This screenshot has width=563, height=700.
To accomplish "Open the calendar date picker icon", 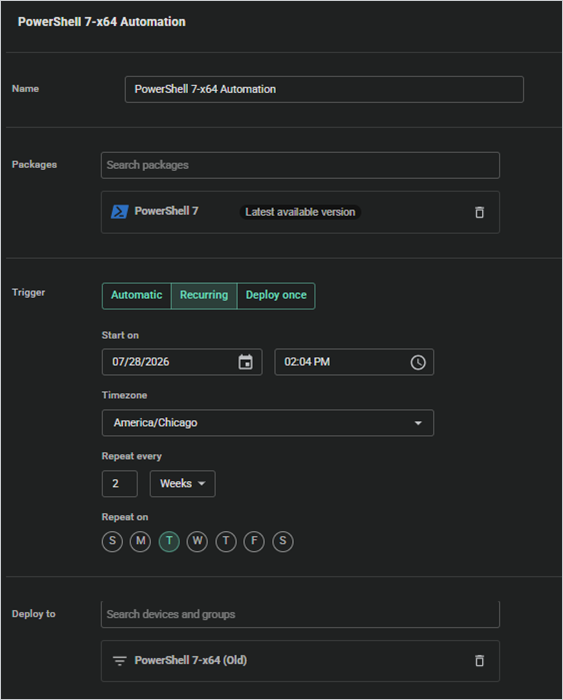I will pyautogui.click(x=246, y=362).
